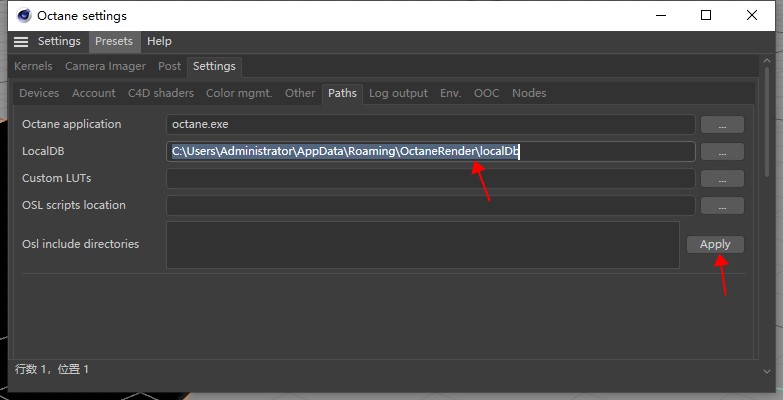Open the Log output sub-tab

pyautogui.click(x=398, y=93)
